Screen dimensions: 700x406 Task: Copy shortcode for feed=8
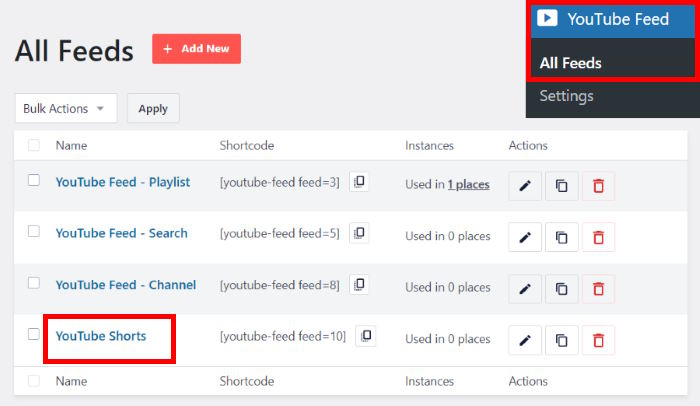click(359, 285)
